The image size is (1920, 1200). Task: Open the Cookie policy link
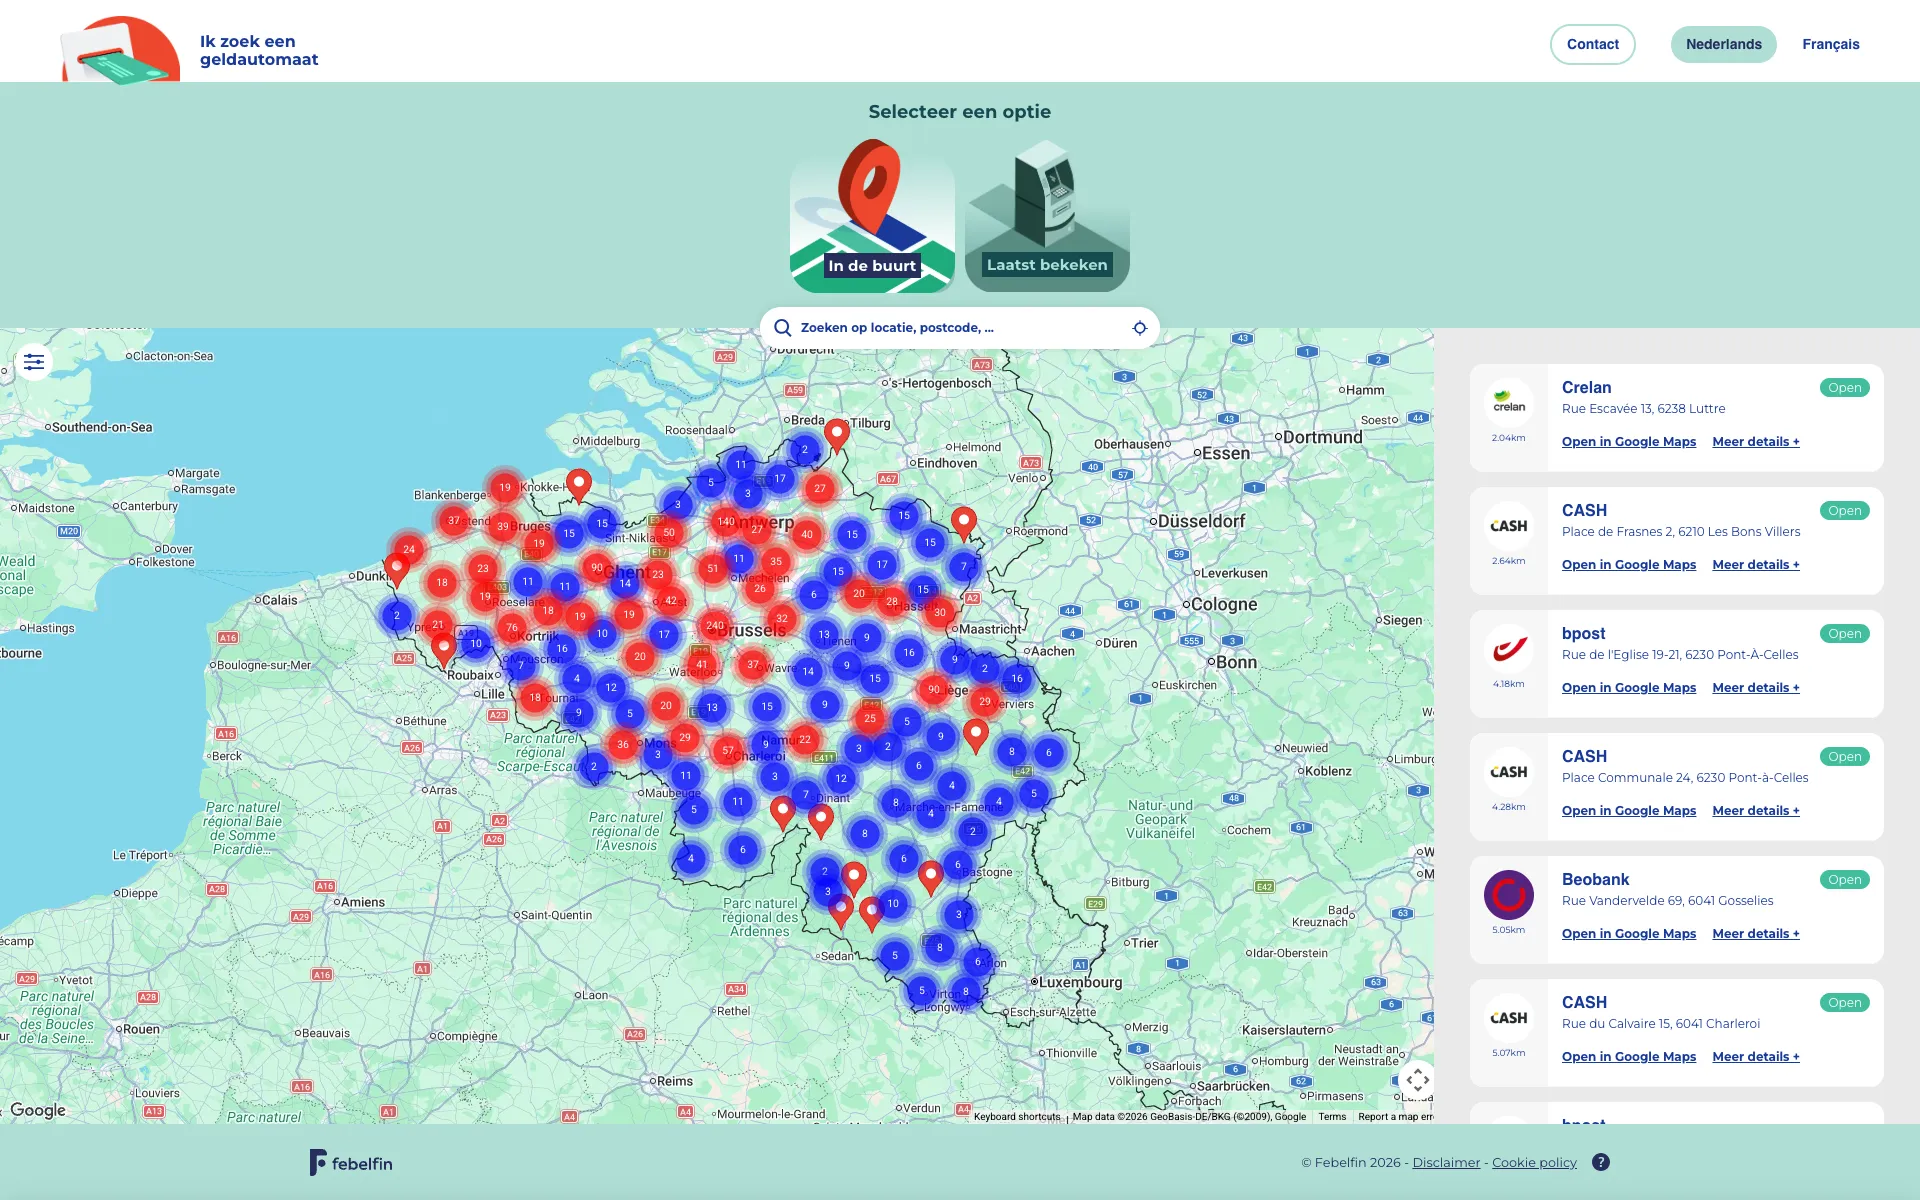click(1534, 1162)
